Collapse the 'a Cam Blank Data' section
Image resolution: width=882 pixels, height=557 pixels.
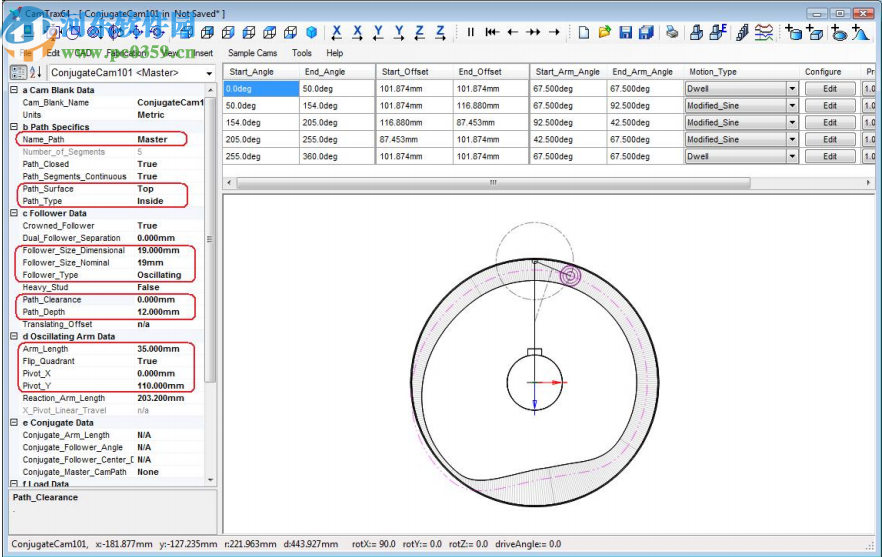[x=14, y=90]
